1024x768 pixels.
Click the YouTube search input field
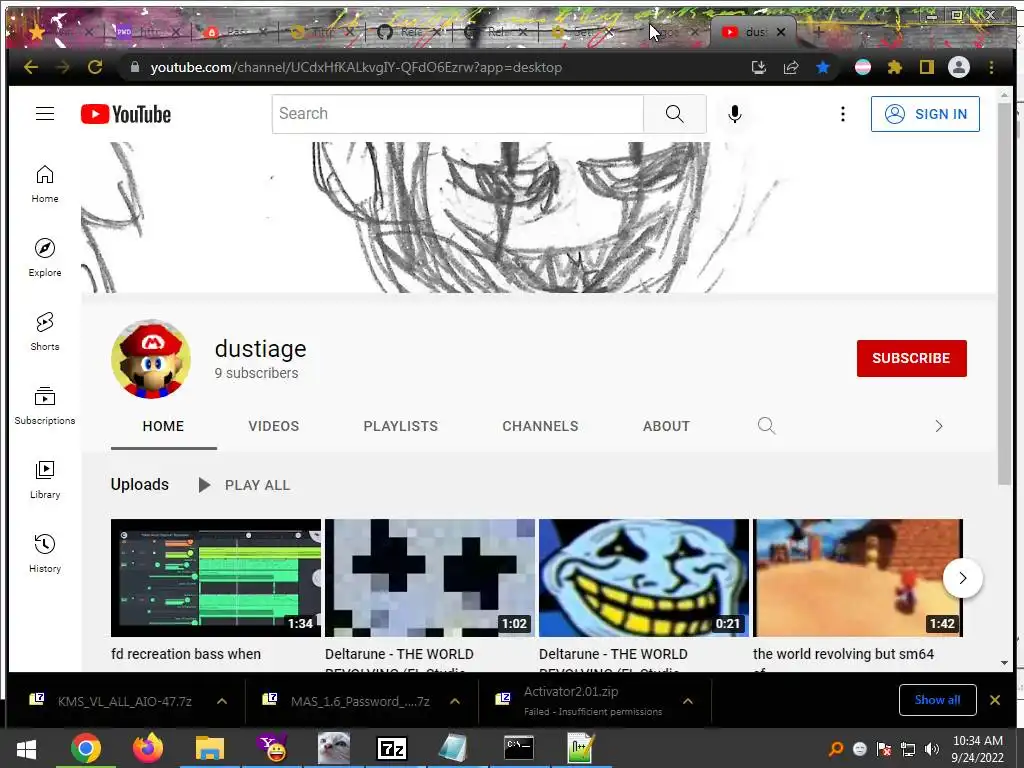coord(458,114)
